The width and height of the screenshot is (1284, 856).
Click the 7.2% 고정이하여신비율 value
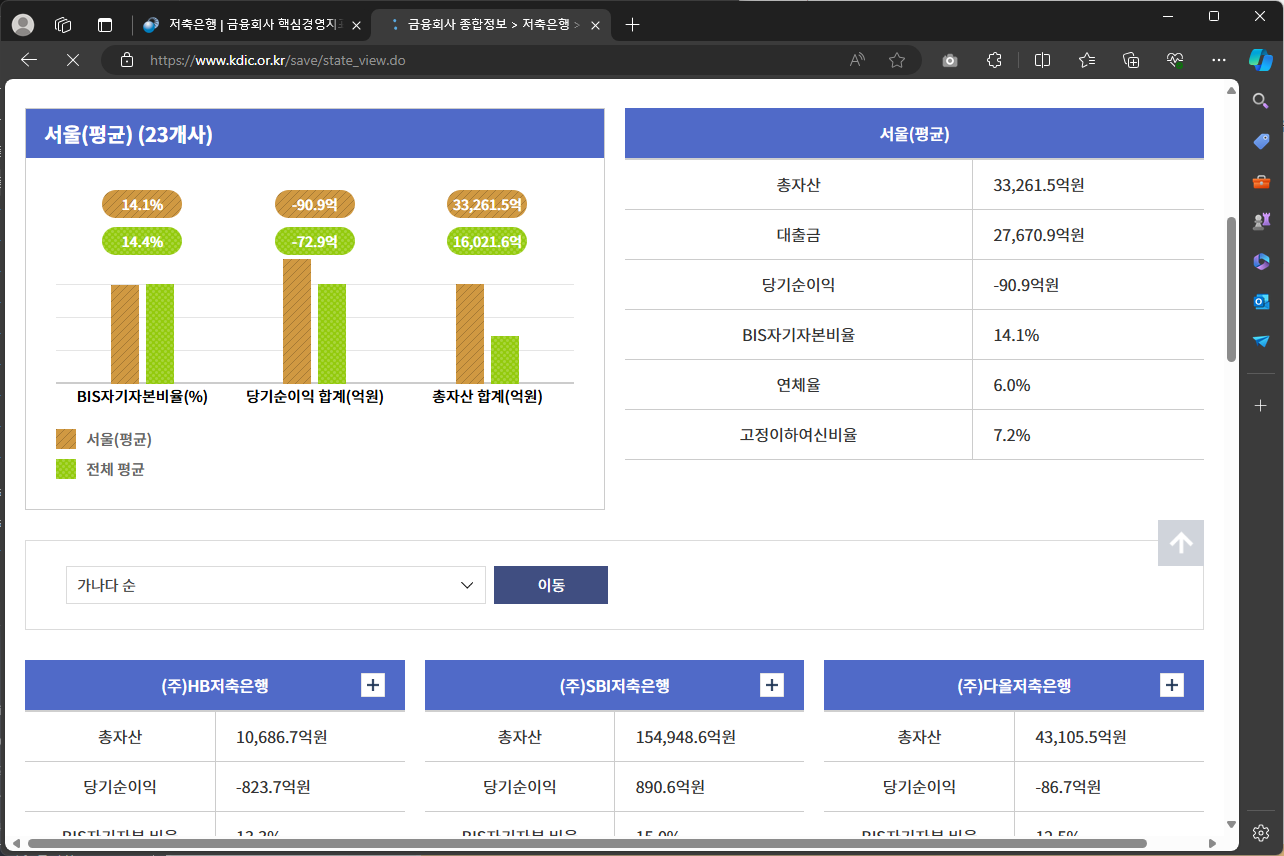coord(1012,435)
